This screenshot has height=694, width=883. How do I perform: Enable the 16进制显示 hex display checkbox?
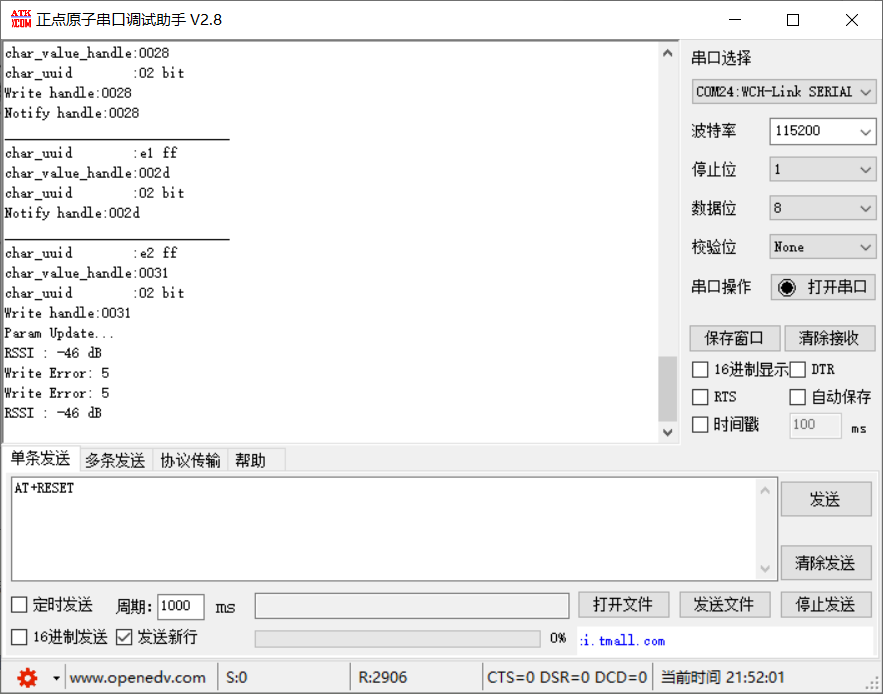coord(700,369)
